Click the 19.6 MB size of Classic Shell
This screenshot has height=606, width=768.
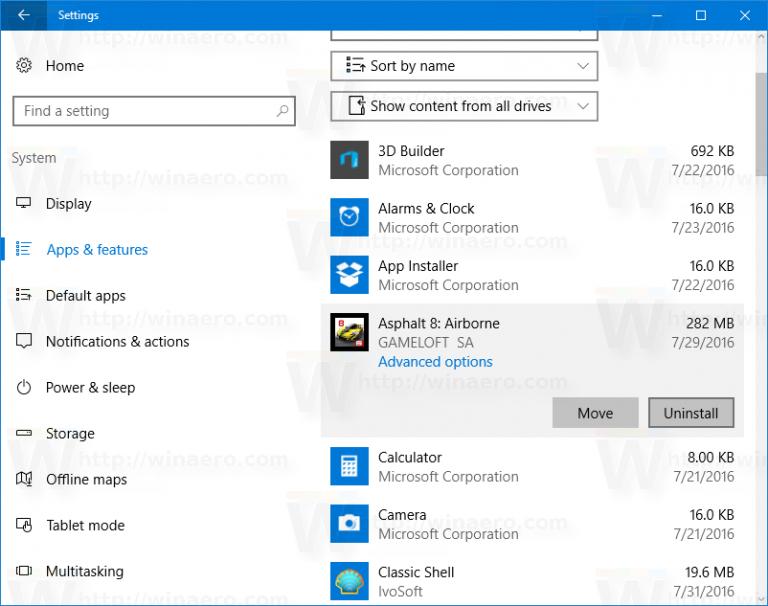coord(709,572)
